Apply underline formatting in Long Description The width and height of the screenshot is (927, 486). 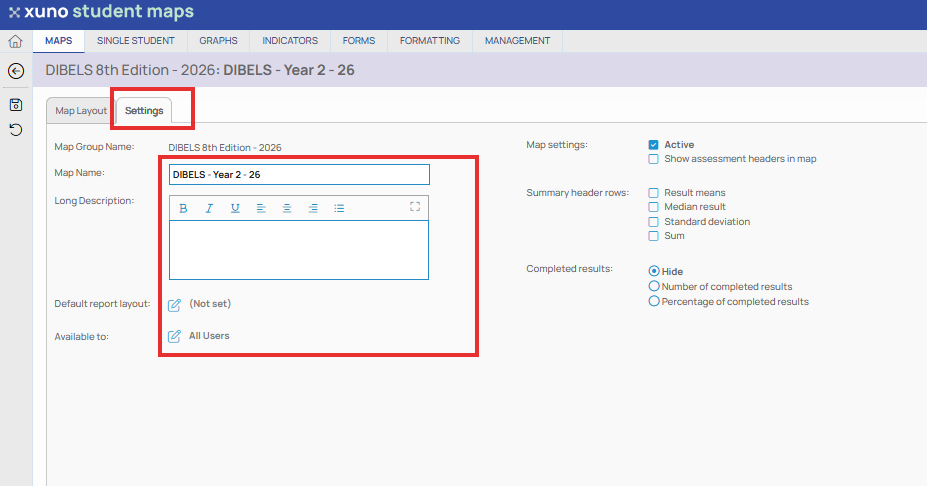click(x=235, y=208)
